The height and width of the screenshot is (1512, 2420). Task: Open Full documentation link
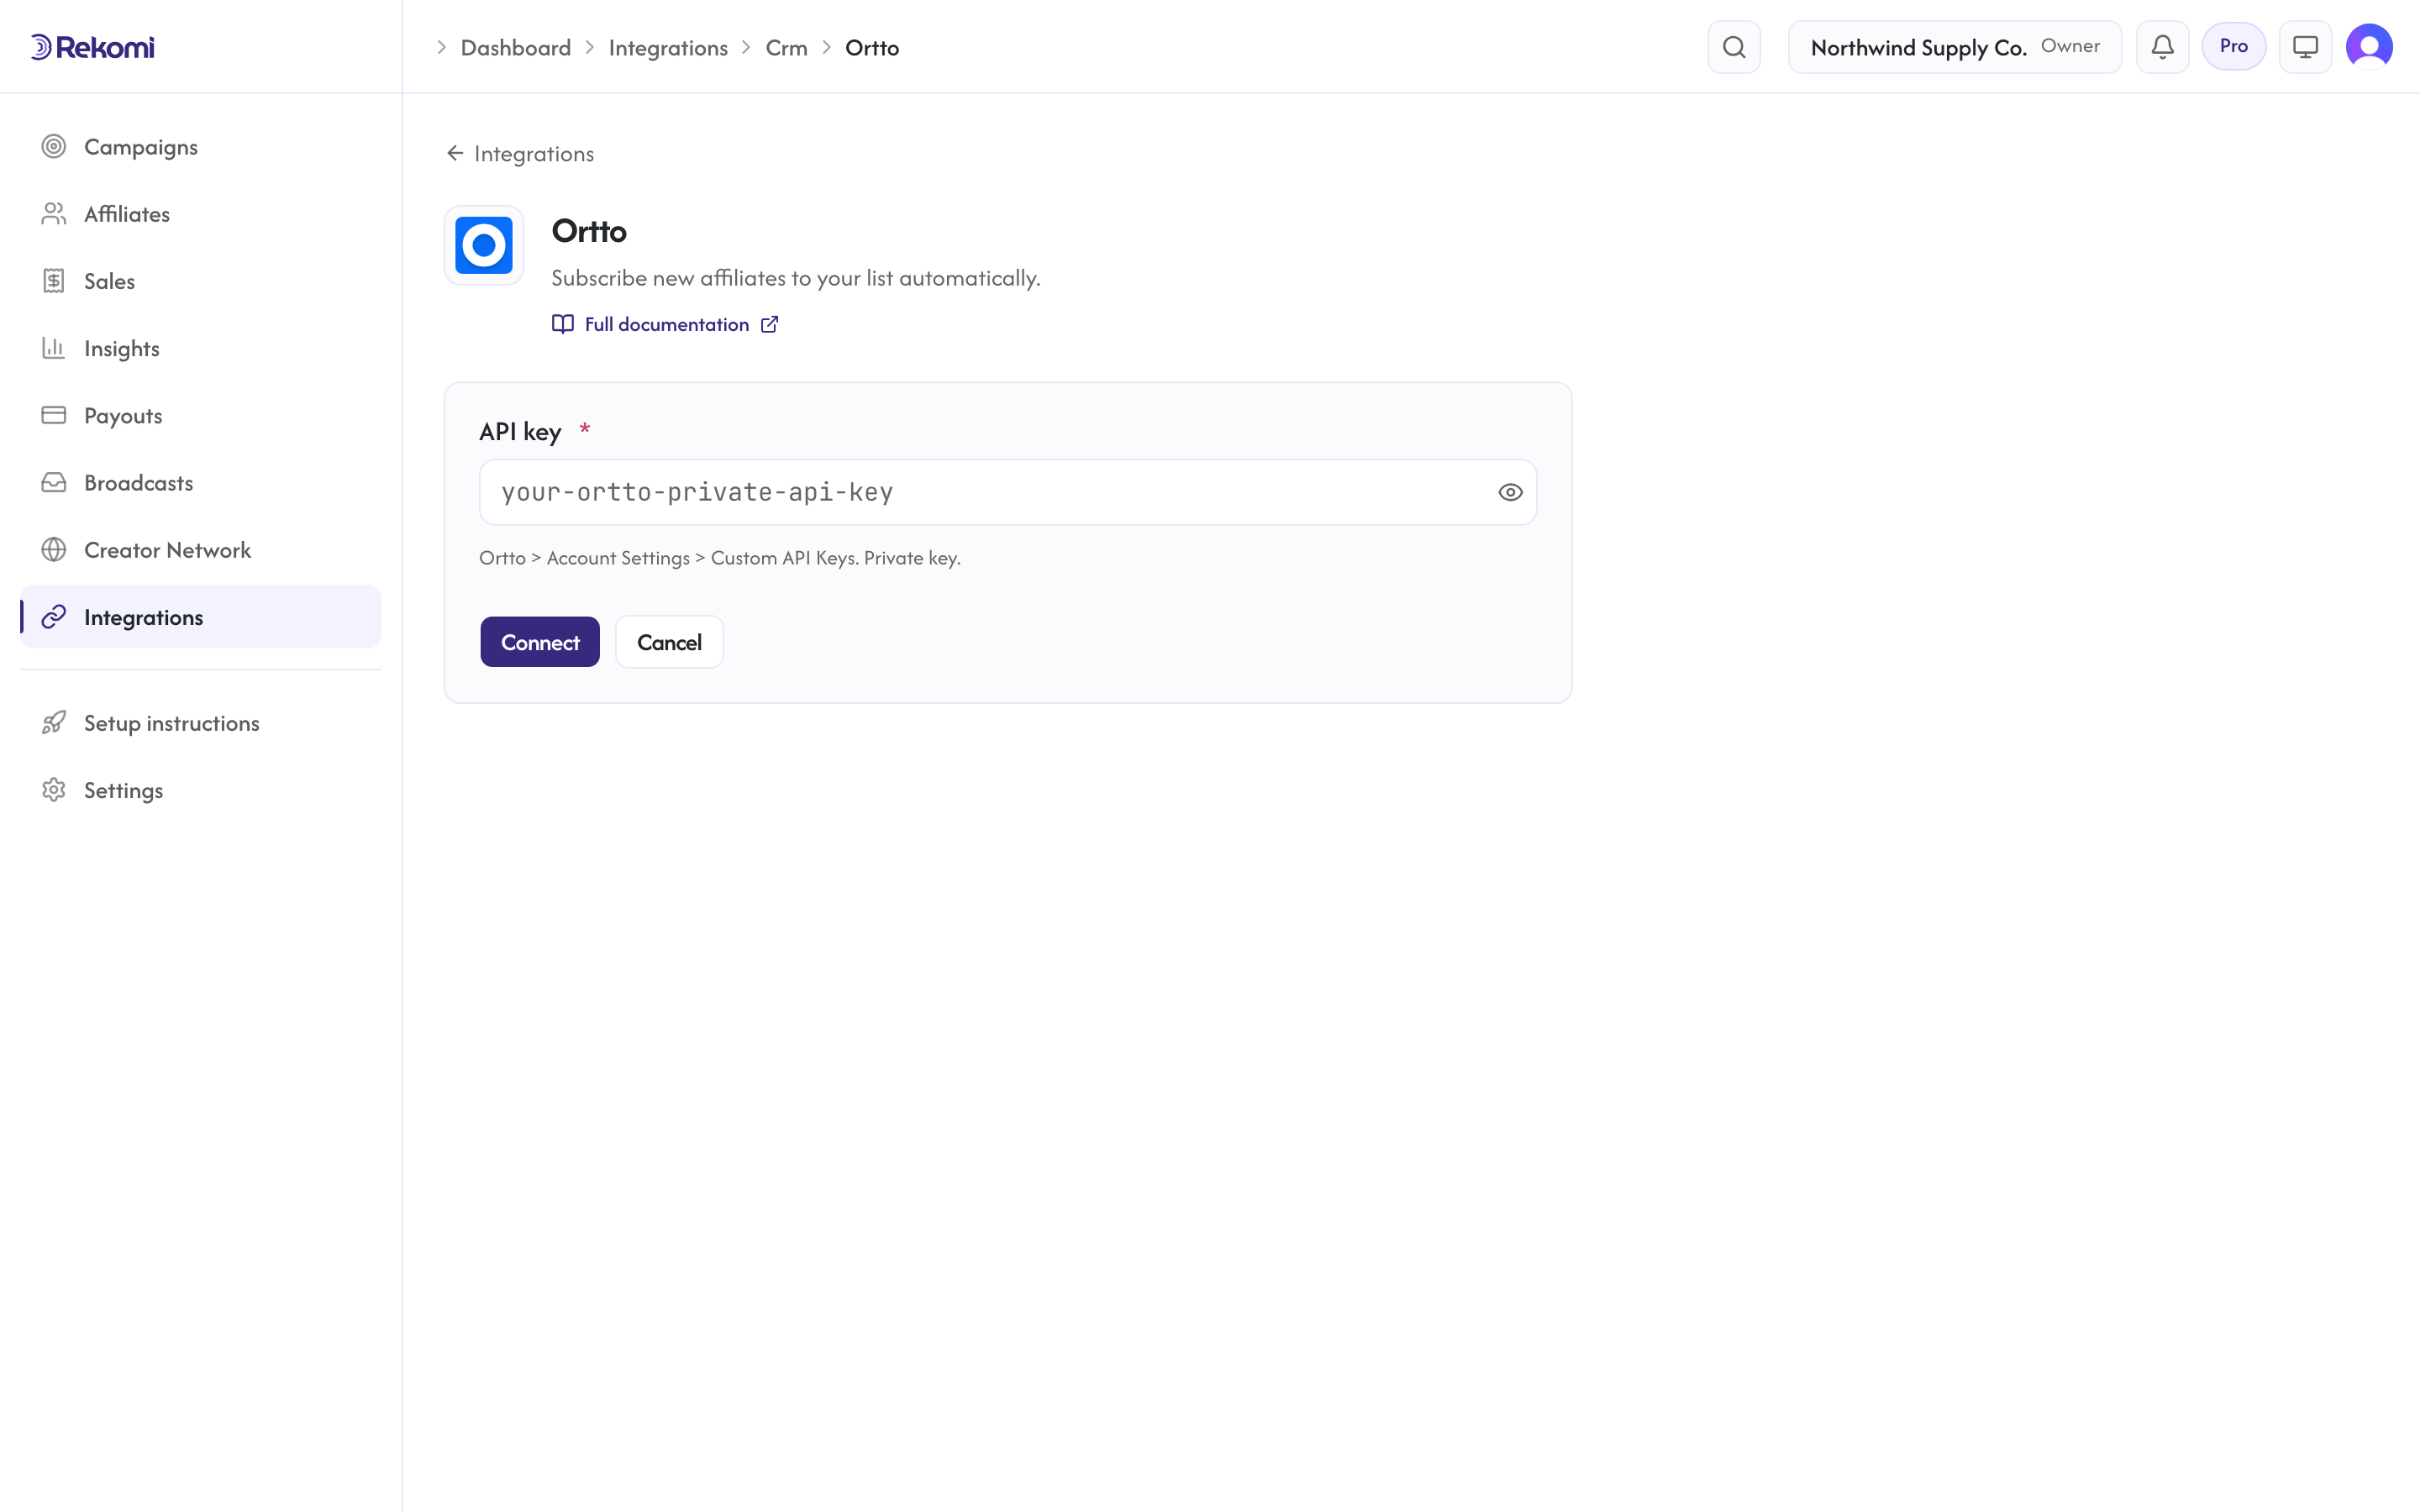[666, 324]
